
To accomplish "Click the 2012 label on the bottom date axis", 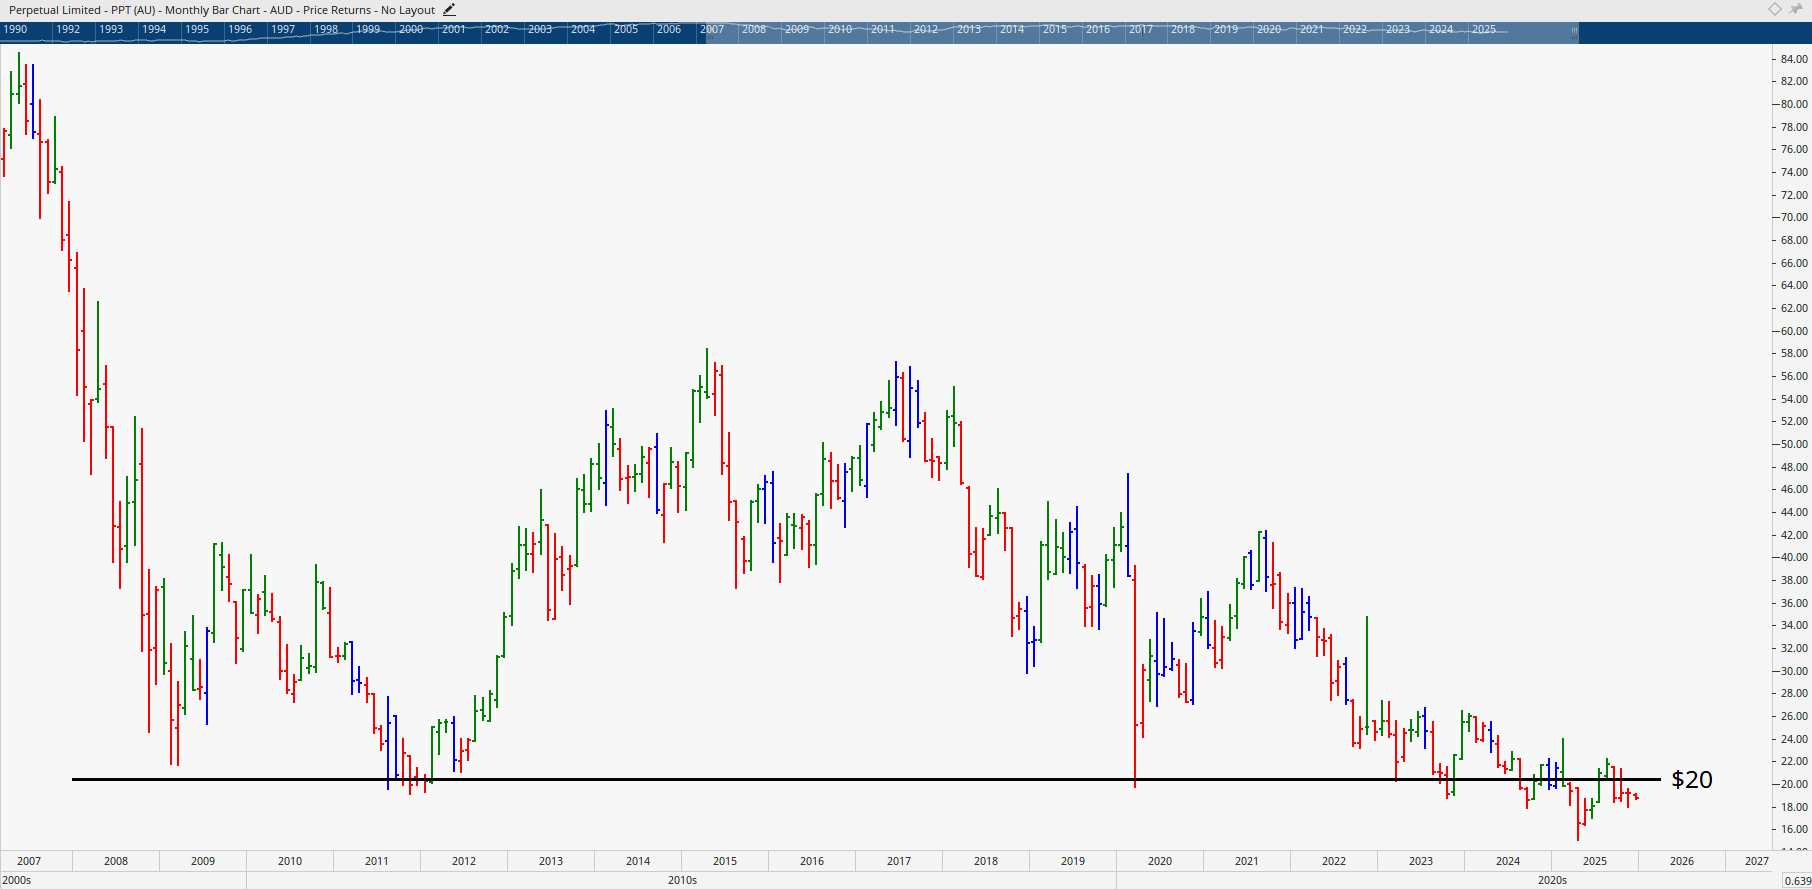I will (x=464, y=861).
